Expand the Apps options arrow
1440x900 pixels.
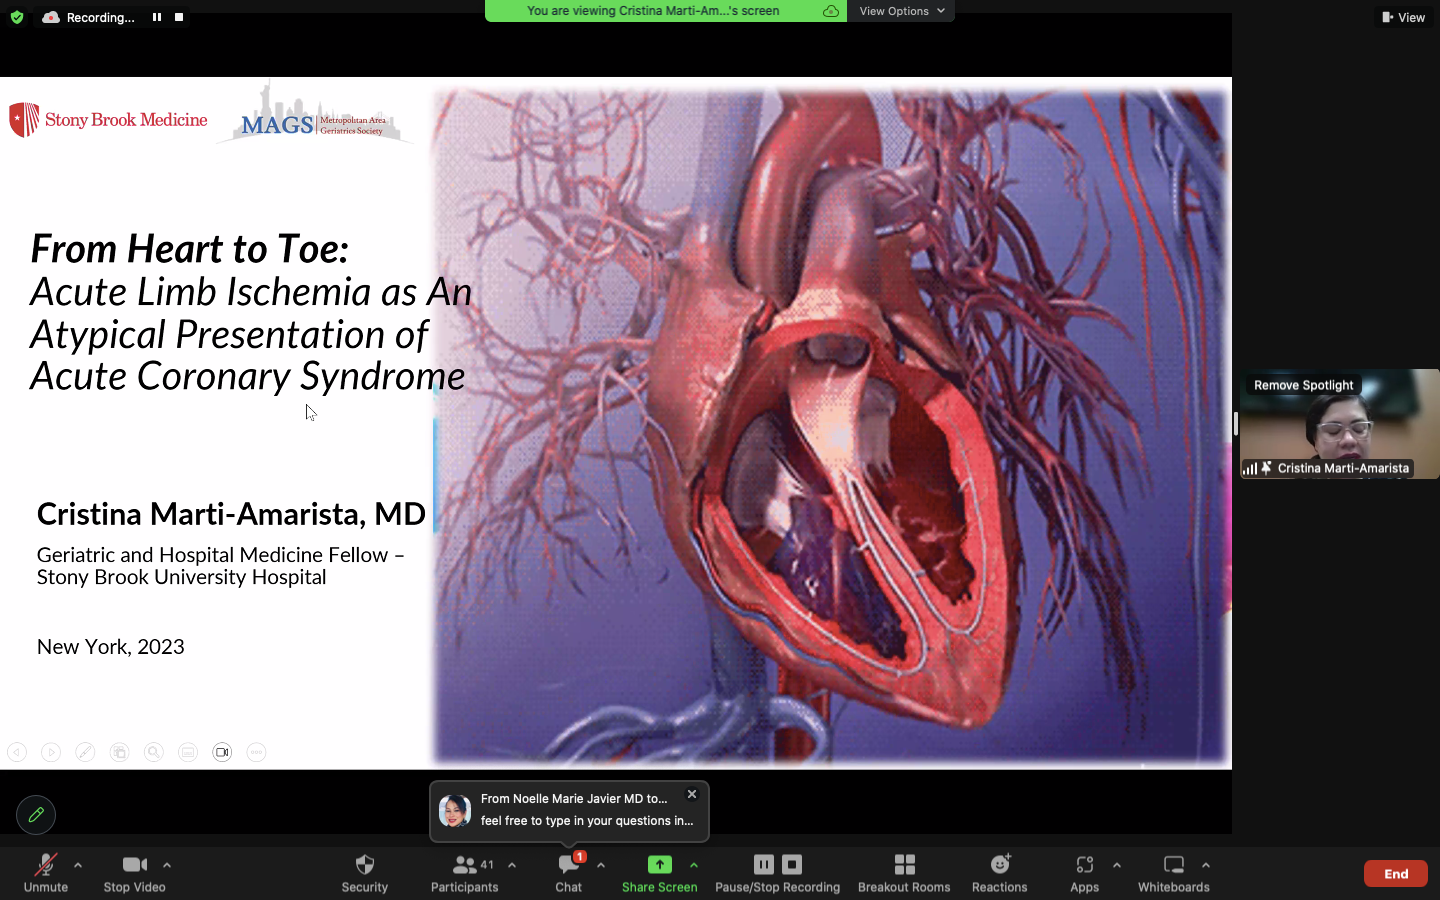pyautogui.click(x=1117, y=865)
